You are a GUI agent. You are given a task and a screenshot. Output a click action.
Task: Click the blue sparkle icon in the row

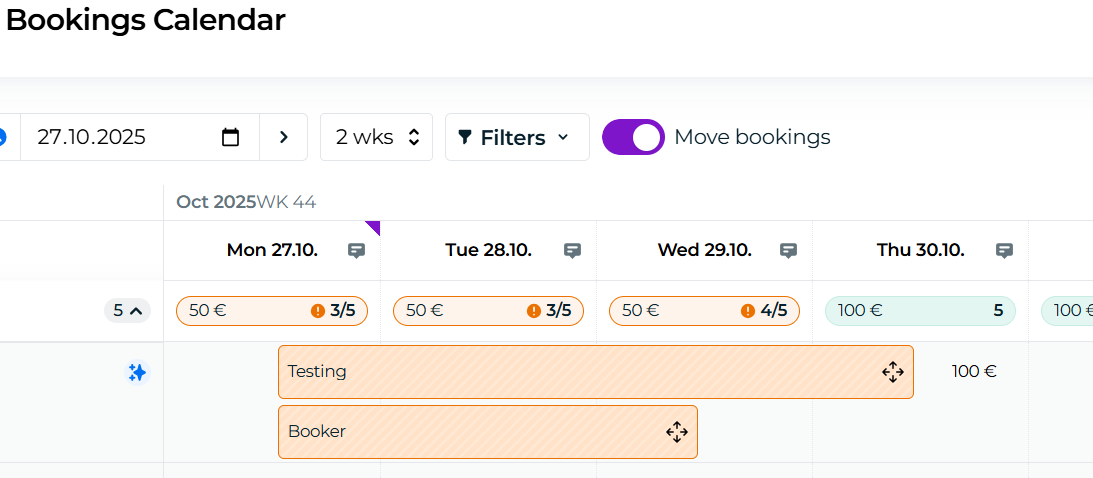(x=137, y=372)
